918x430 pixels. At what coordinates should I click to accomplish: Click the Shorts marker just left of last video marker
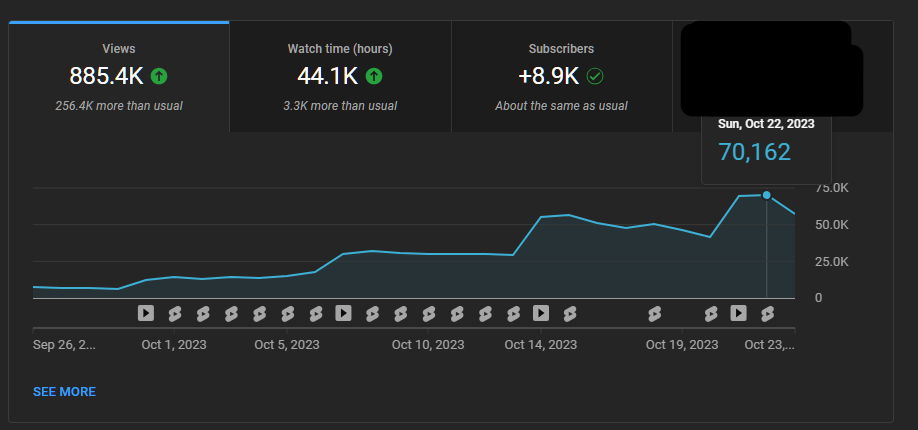711,313
